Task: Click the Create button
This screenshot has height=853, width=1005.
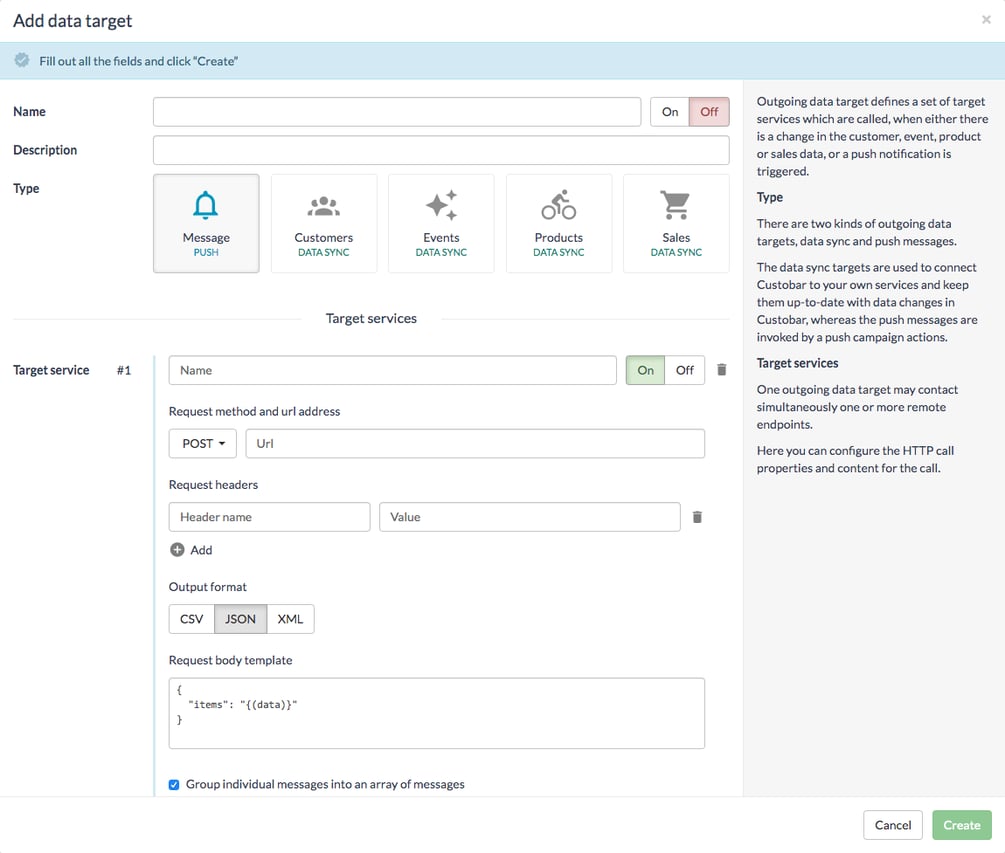Action: pos(961,825)
